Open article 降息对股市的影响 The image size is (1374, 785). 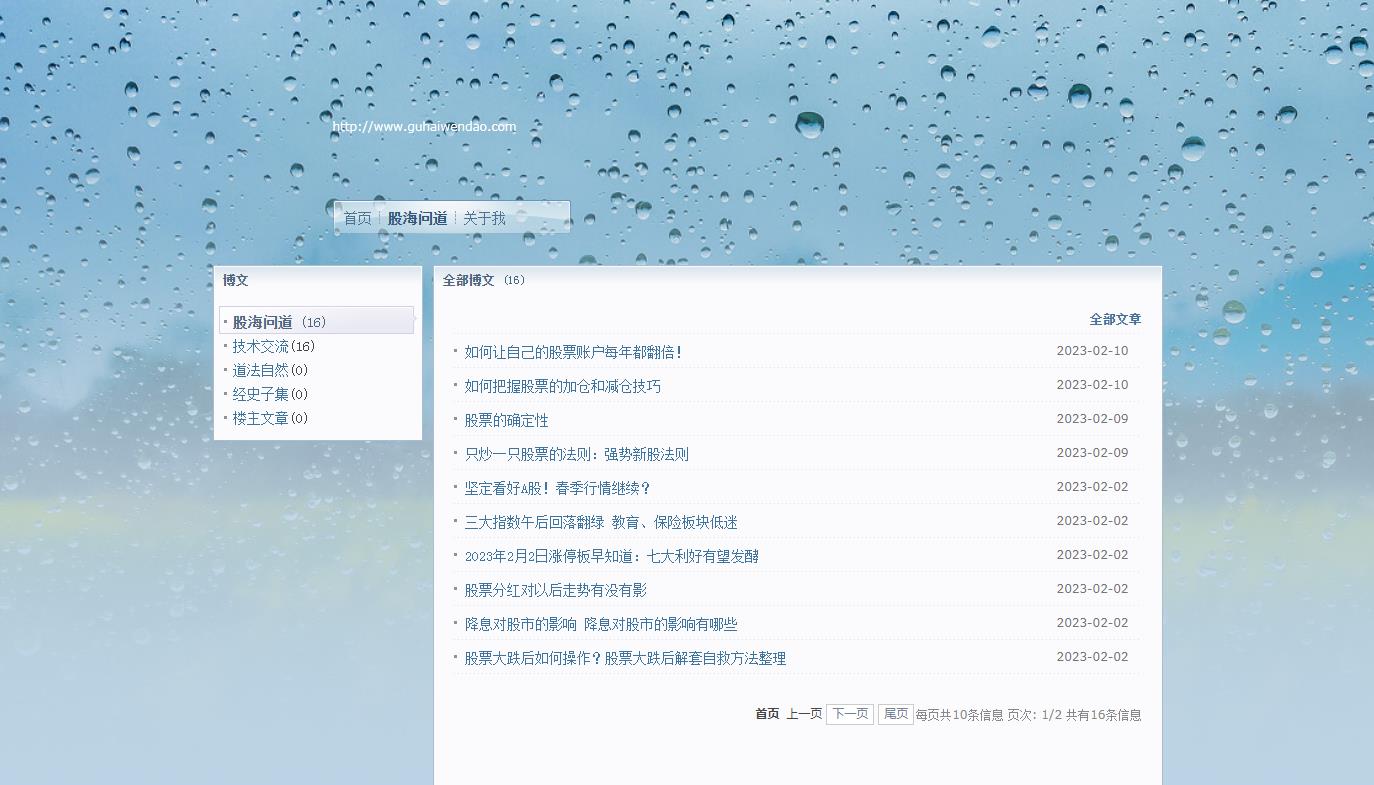(600, 624)
